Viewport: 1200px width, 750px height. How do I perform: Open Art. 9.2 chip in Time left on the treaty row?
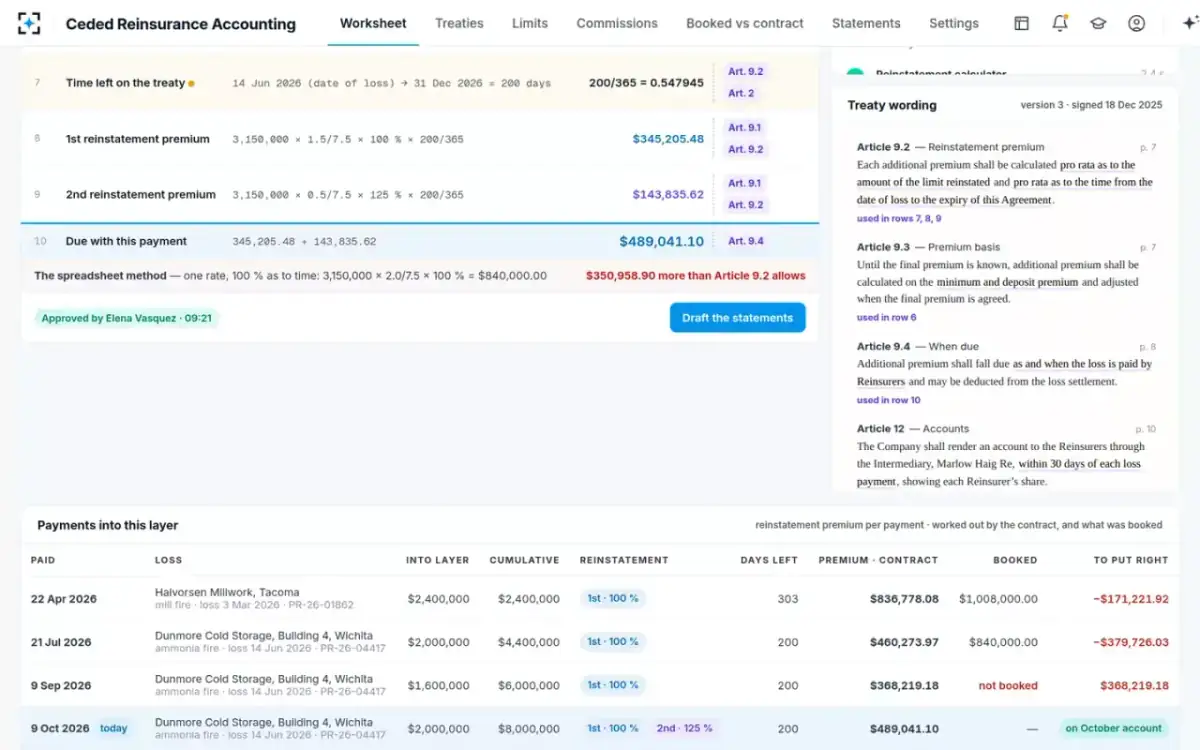tap(745, 72)
